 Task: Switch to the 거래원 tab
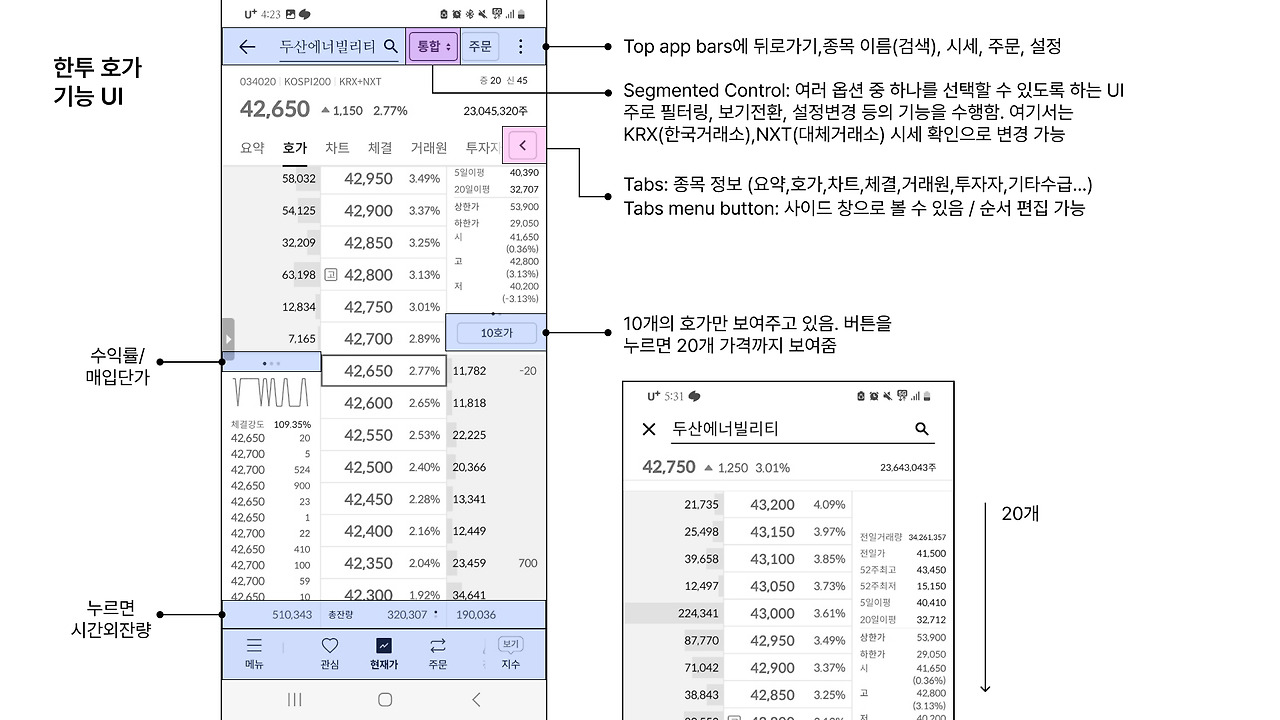coord(429,148)
